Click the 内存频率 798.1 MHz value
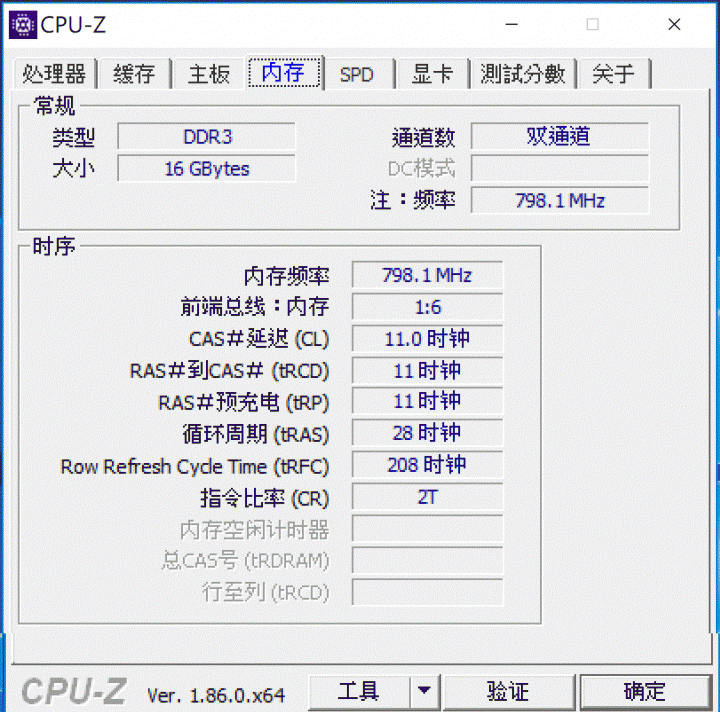The height and width of the screenshot is (712, 720). click(x=428, y=275)
